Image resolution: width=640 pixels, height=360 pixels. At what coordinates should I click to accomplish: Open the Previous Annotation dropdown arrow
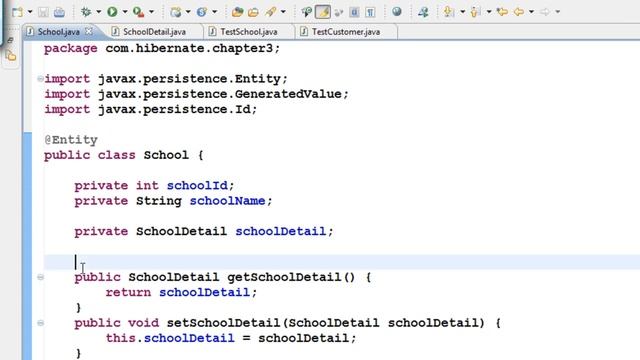pyautogui.click(x=489, y=12)
